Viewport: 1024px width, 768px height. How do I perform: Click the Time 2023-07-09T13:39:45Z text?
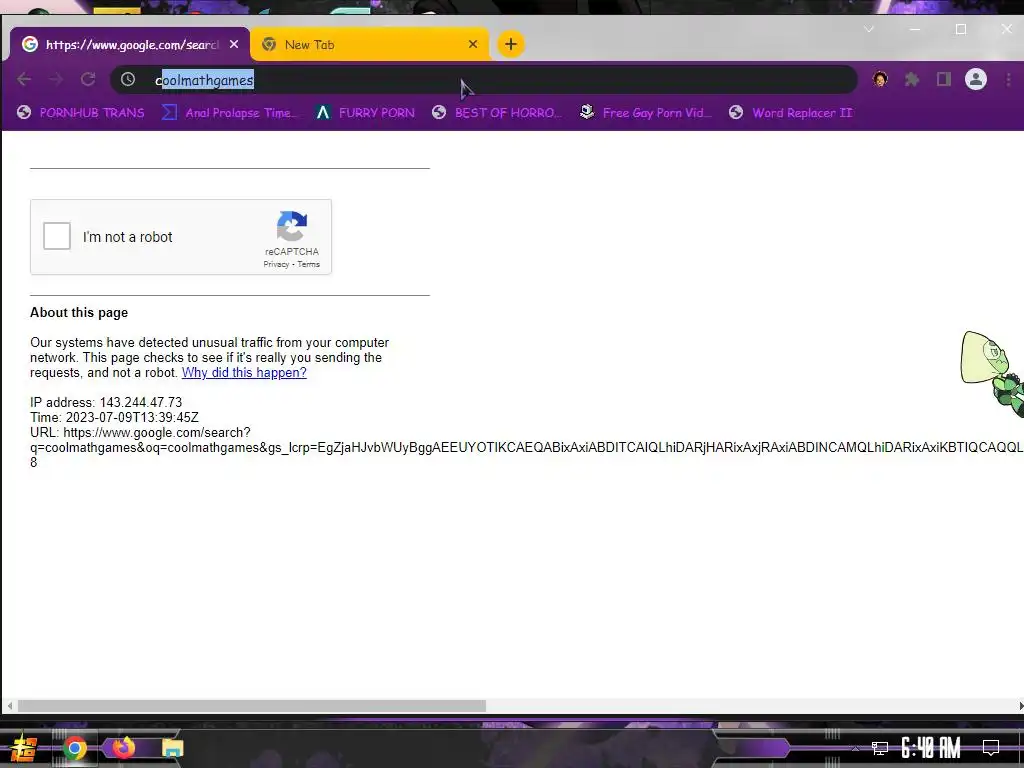click(114, 417)
